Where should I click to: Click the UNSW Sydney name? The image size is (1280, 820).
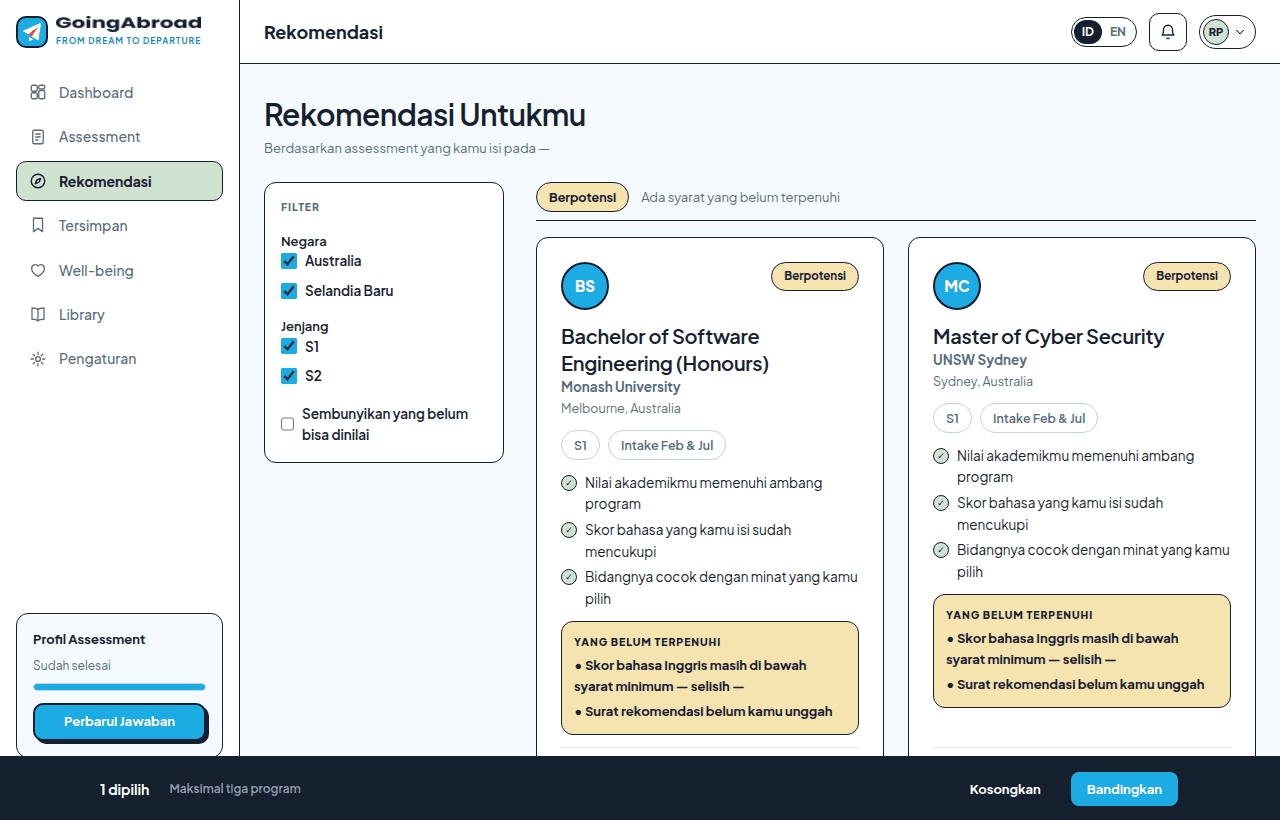pos(980,360)
